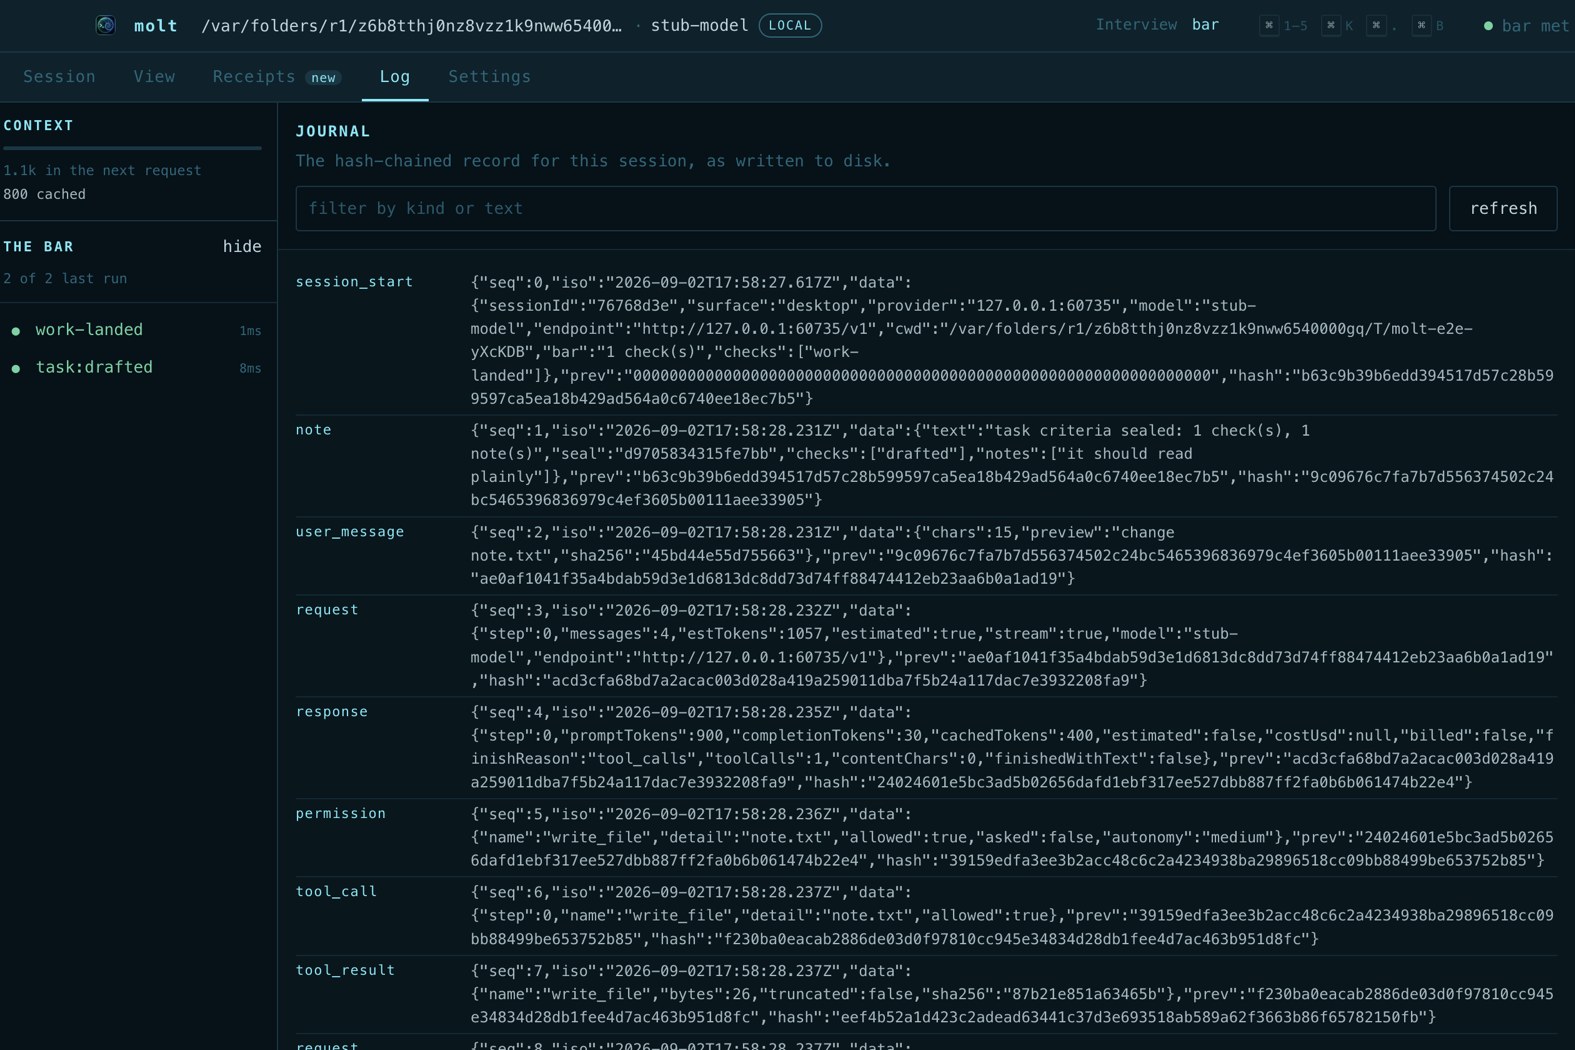Click the tool_call journal entry label
This screenshot has width=1575, height=1050.
tap(336, 892)
